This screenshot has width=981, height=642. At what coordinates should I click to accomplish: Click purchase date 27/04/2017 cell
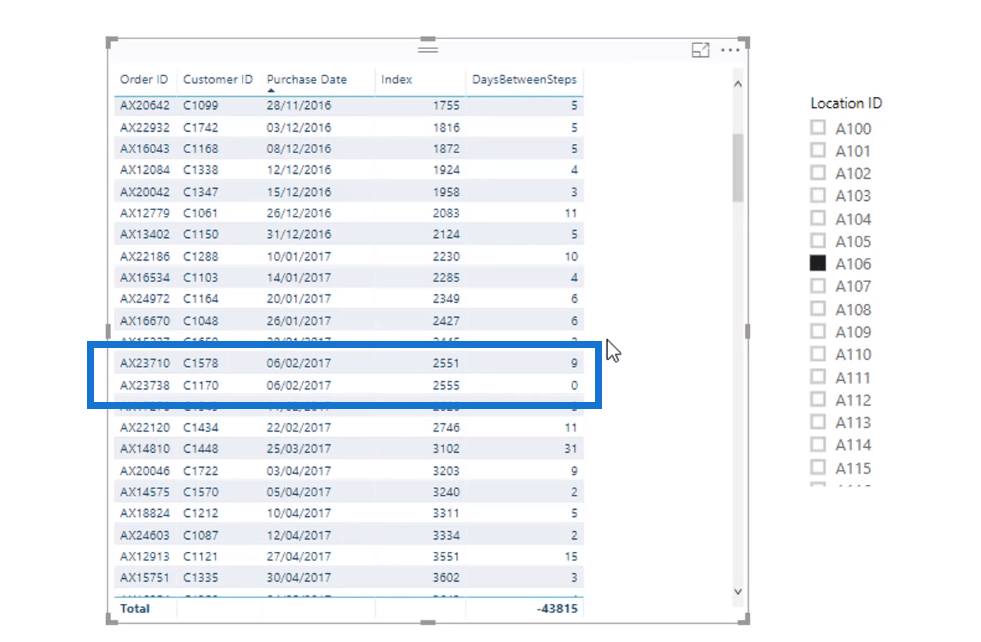pos(299,556)
